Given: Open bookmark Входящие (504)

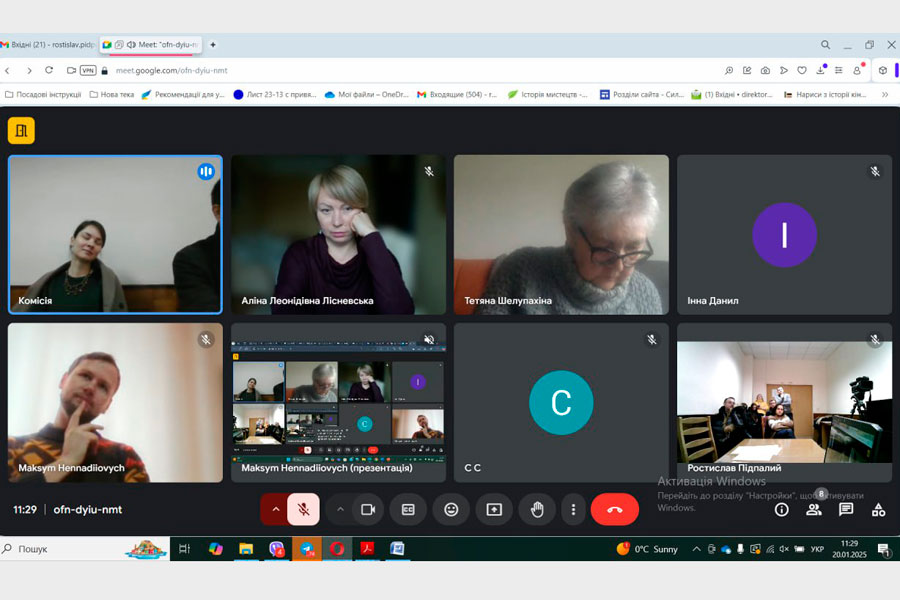Looking at the screenshot, I should point(457,95).
